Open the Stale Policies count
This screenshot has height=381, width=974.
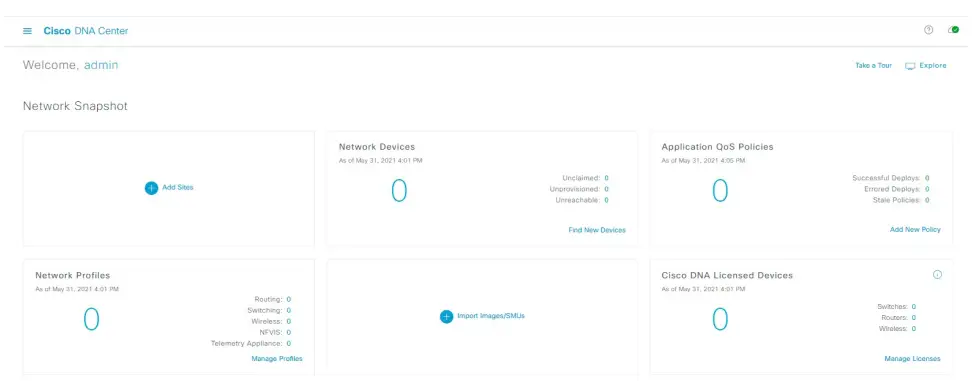tap(927, 200)
